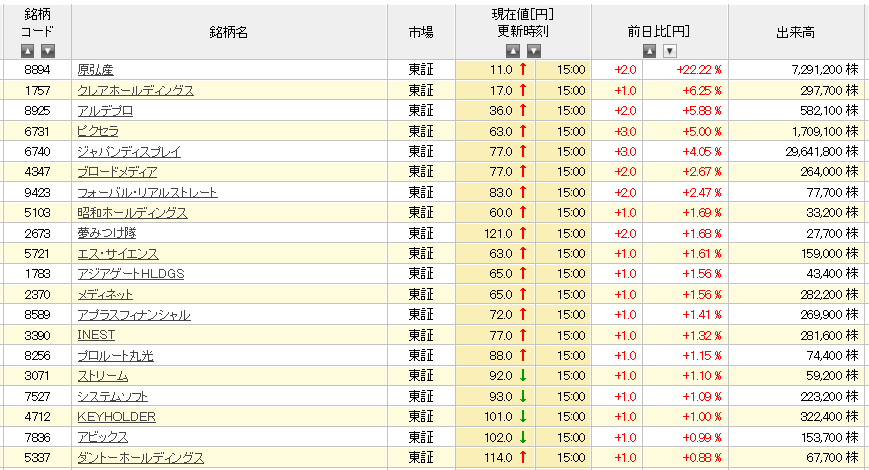
Task: Open the INEST stock link
Action: pos(96,335)
